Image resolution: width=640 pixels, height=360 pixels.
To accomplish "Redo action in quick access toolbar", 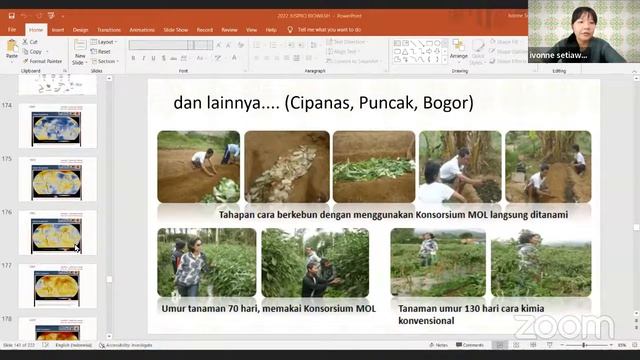I will point(39,16).
